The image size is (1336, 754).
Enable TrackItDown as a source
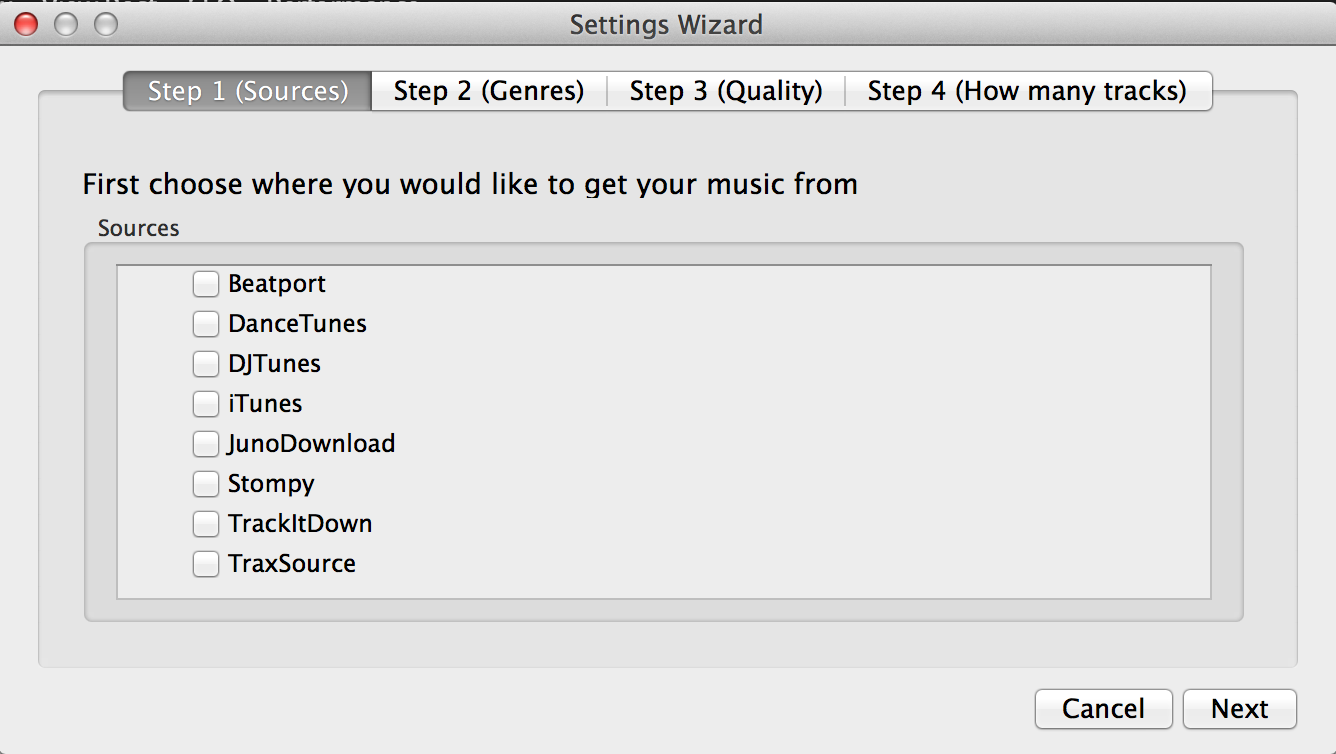pos(206,524)
